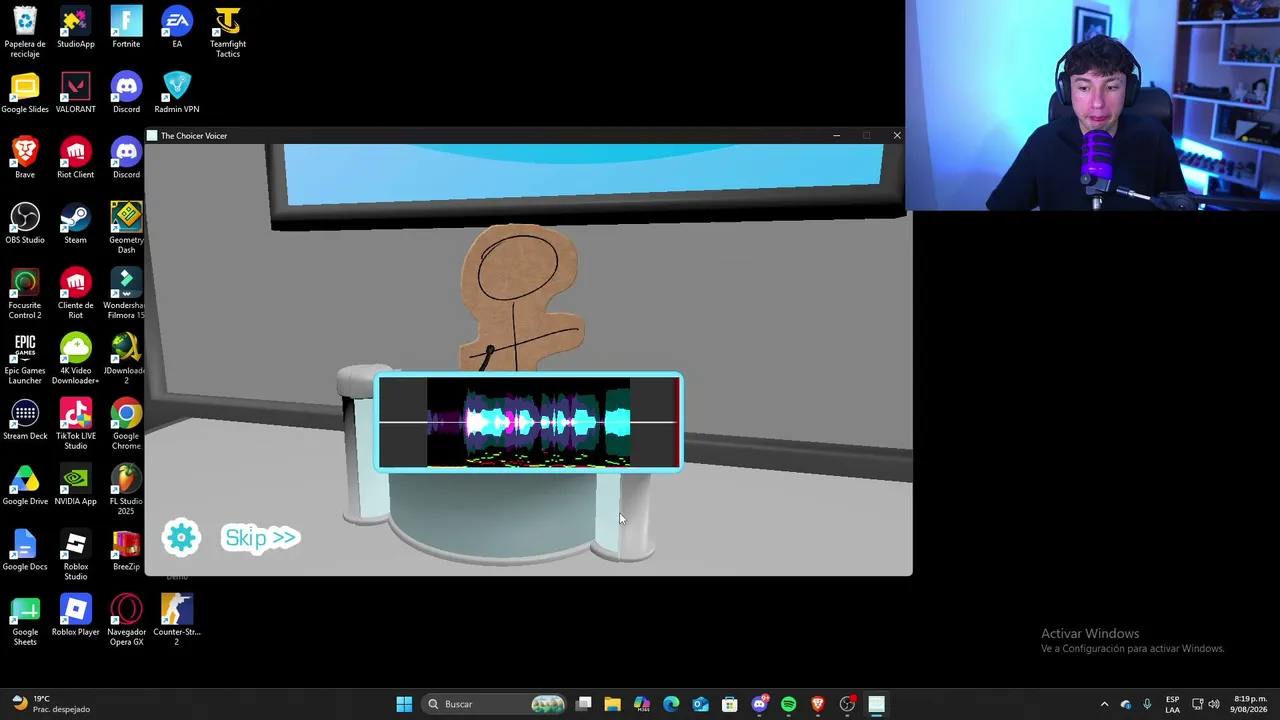Select the Epic Games Launcher icon
Screen dimensions: 1280x720
(x=25, y=359)
